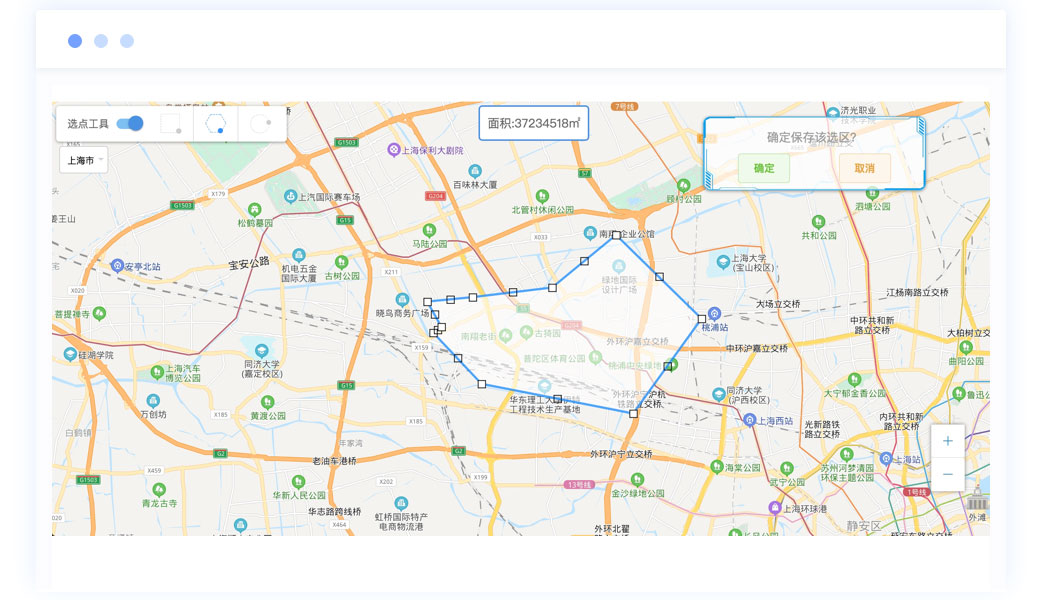Click the 中环沪嘉立交桥 interchange label
The width and height of the screenshot is (1040, 600).
click(x=757, y=348)
